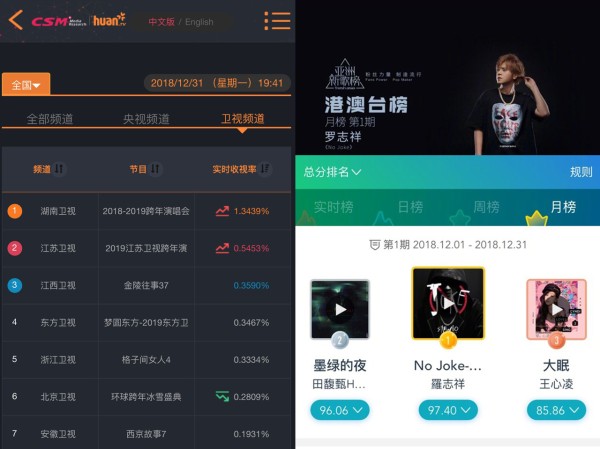The height and width of the screenshot is (449, 600).
Task: Select the 全部频道 tab
Action: coord(50,119)
